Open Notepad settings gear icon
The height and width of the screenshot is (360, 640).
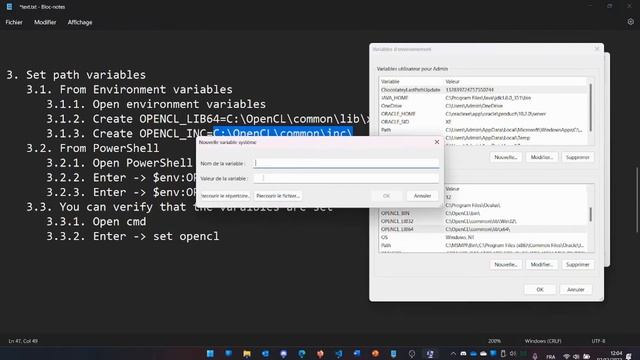click(630, 22)
